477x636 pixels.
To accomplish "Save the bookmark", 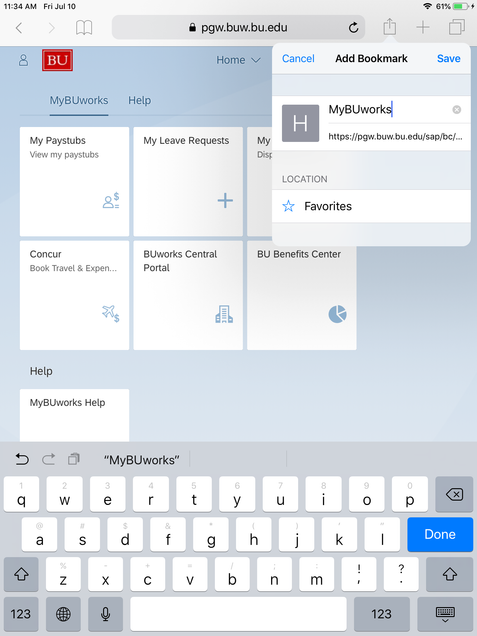I will [449, 58].
